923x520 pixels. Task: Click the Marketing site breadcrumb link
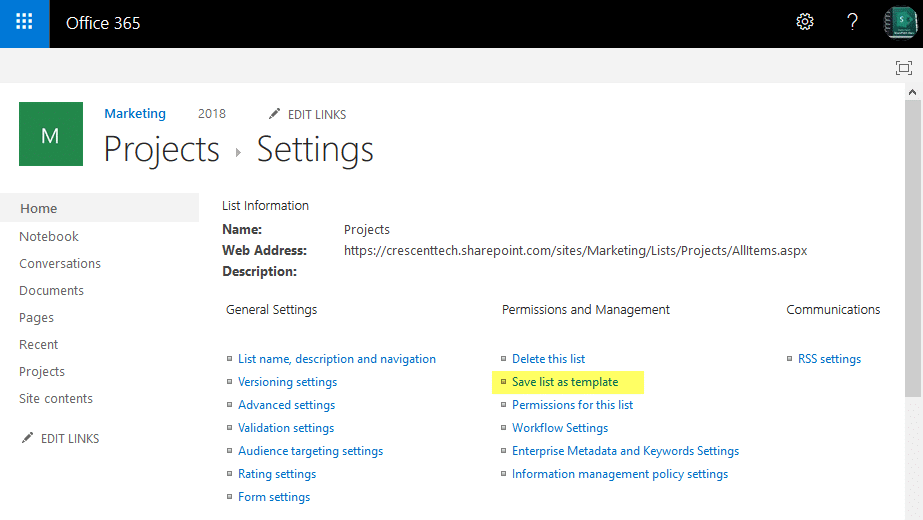tap(135, 114)
